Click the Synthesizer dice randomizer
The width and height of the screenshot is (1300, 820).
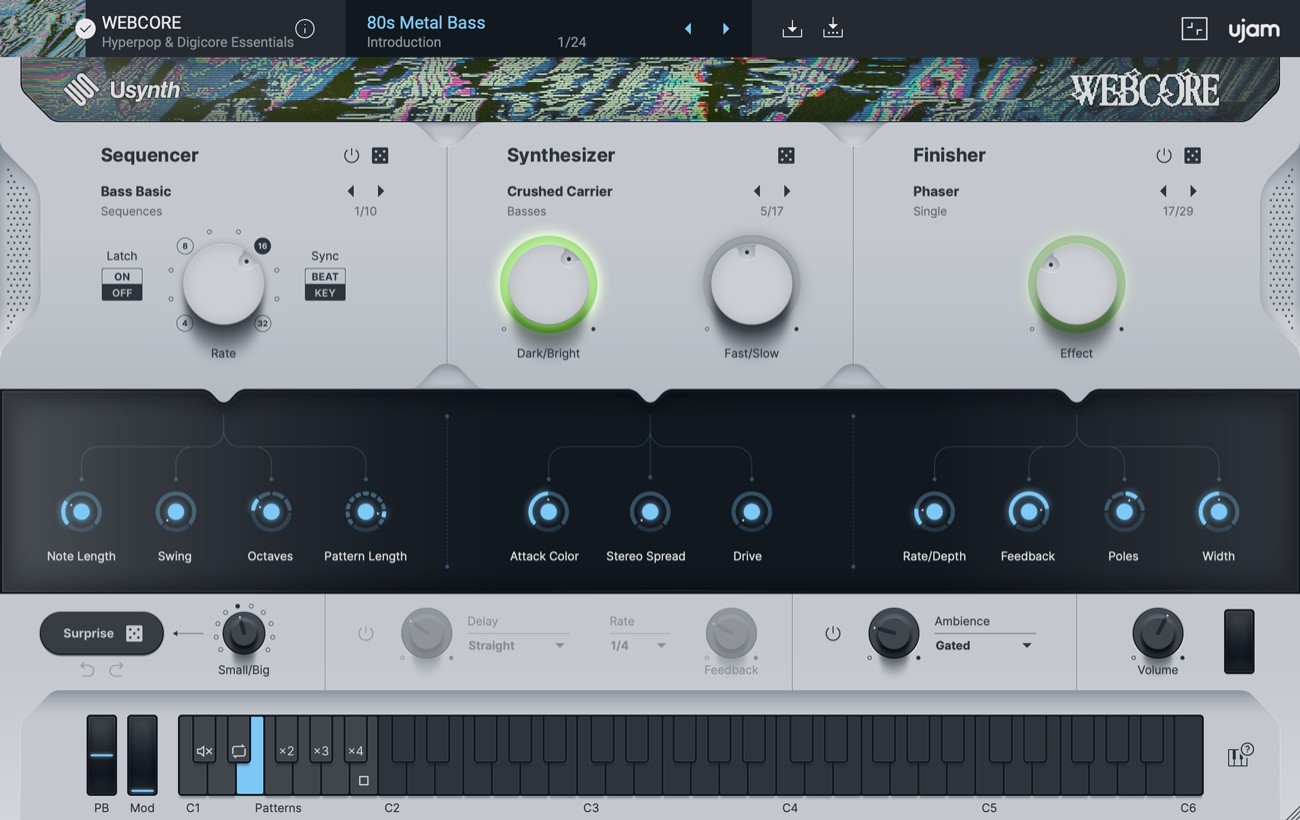(786, 155)
